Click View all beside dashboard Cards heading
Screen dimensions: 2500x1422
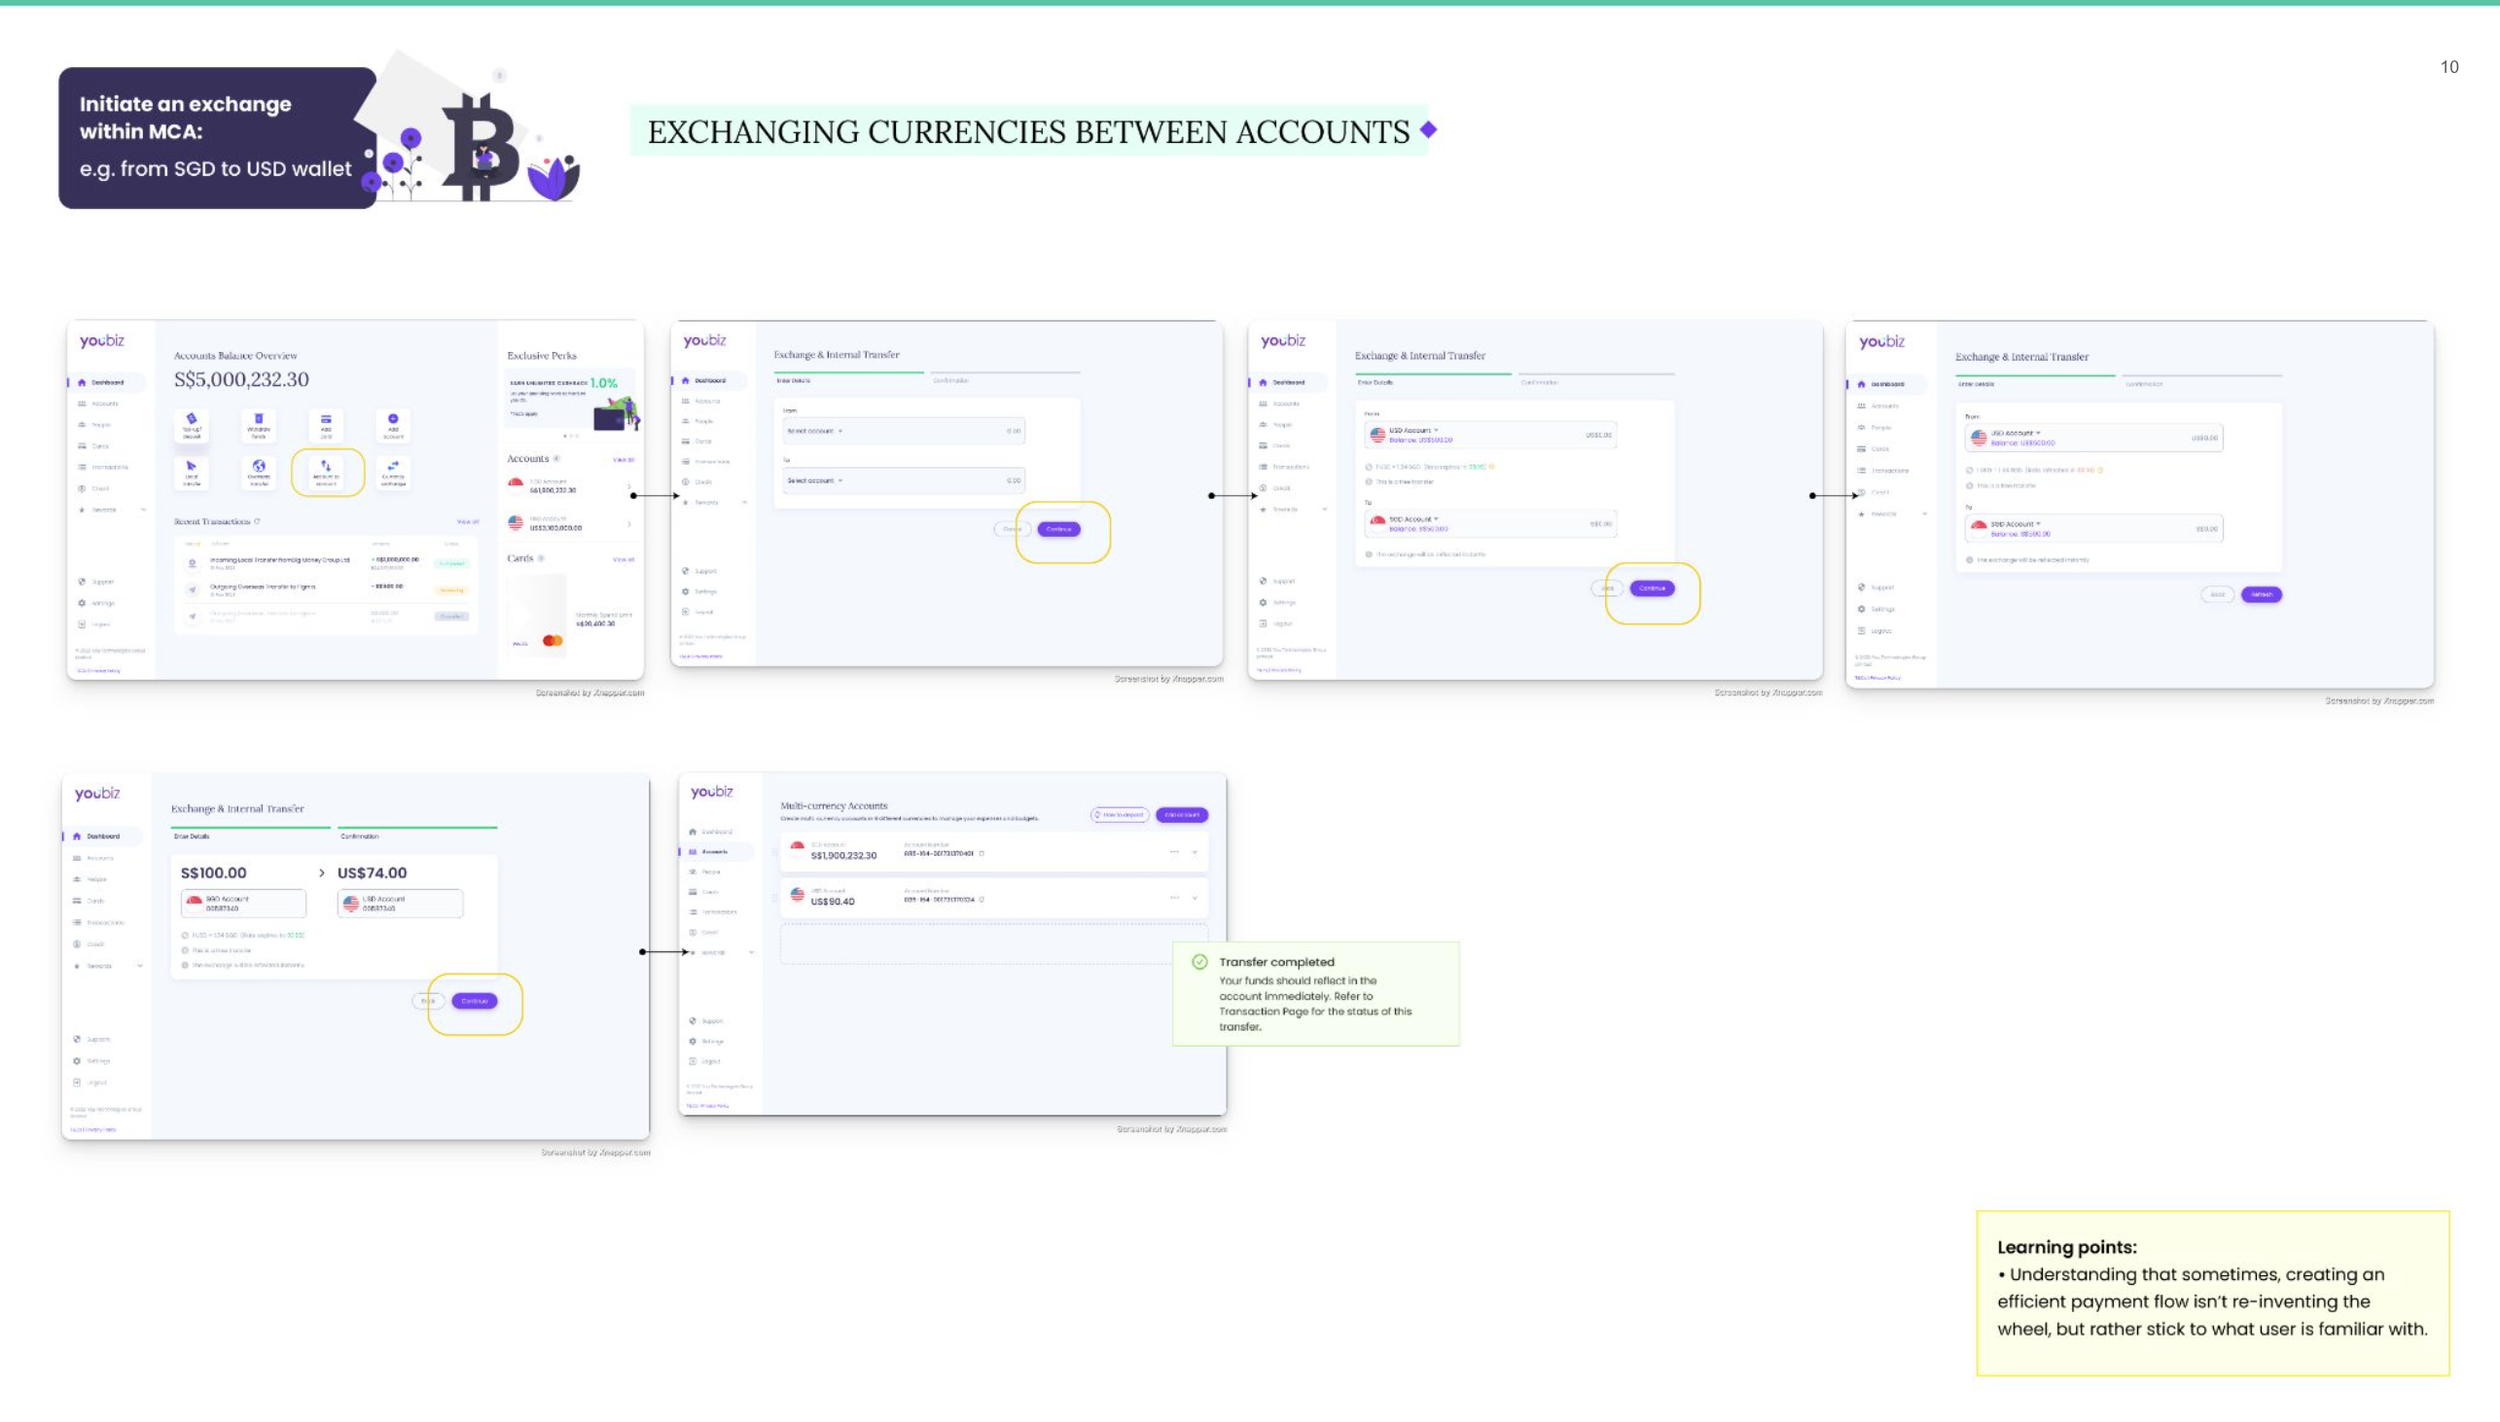click(x=623, y=560)
